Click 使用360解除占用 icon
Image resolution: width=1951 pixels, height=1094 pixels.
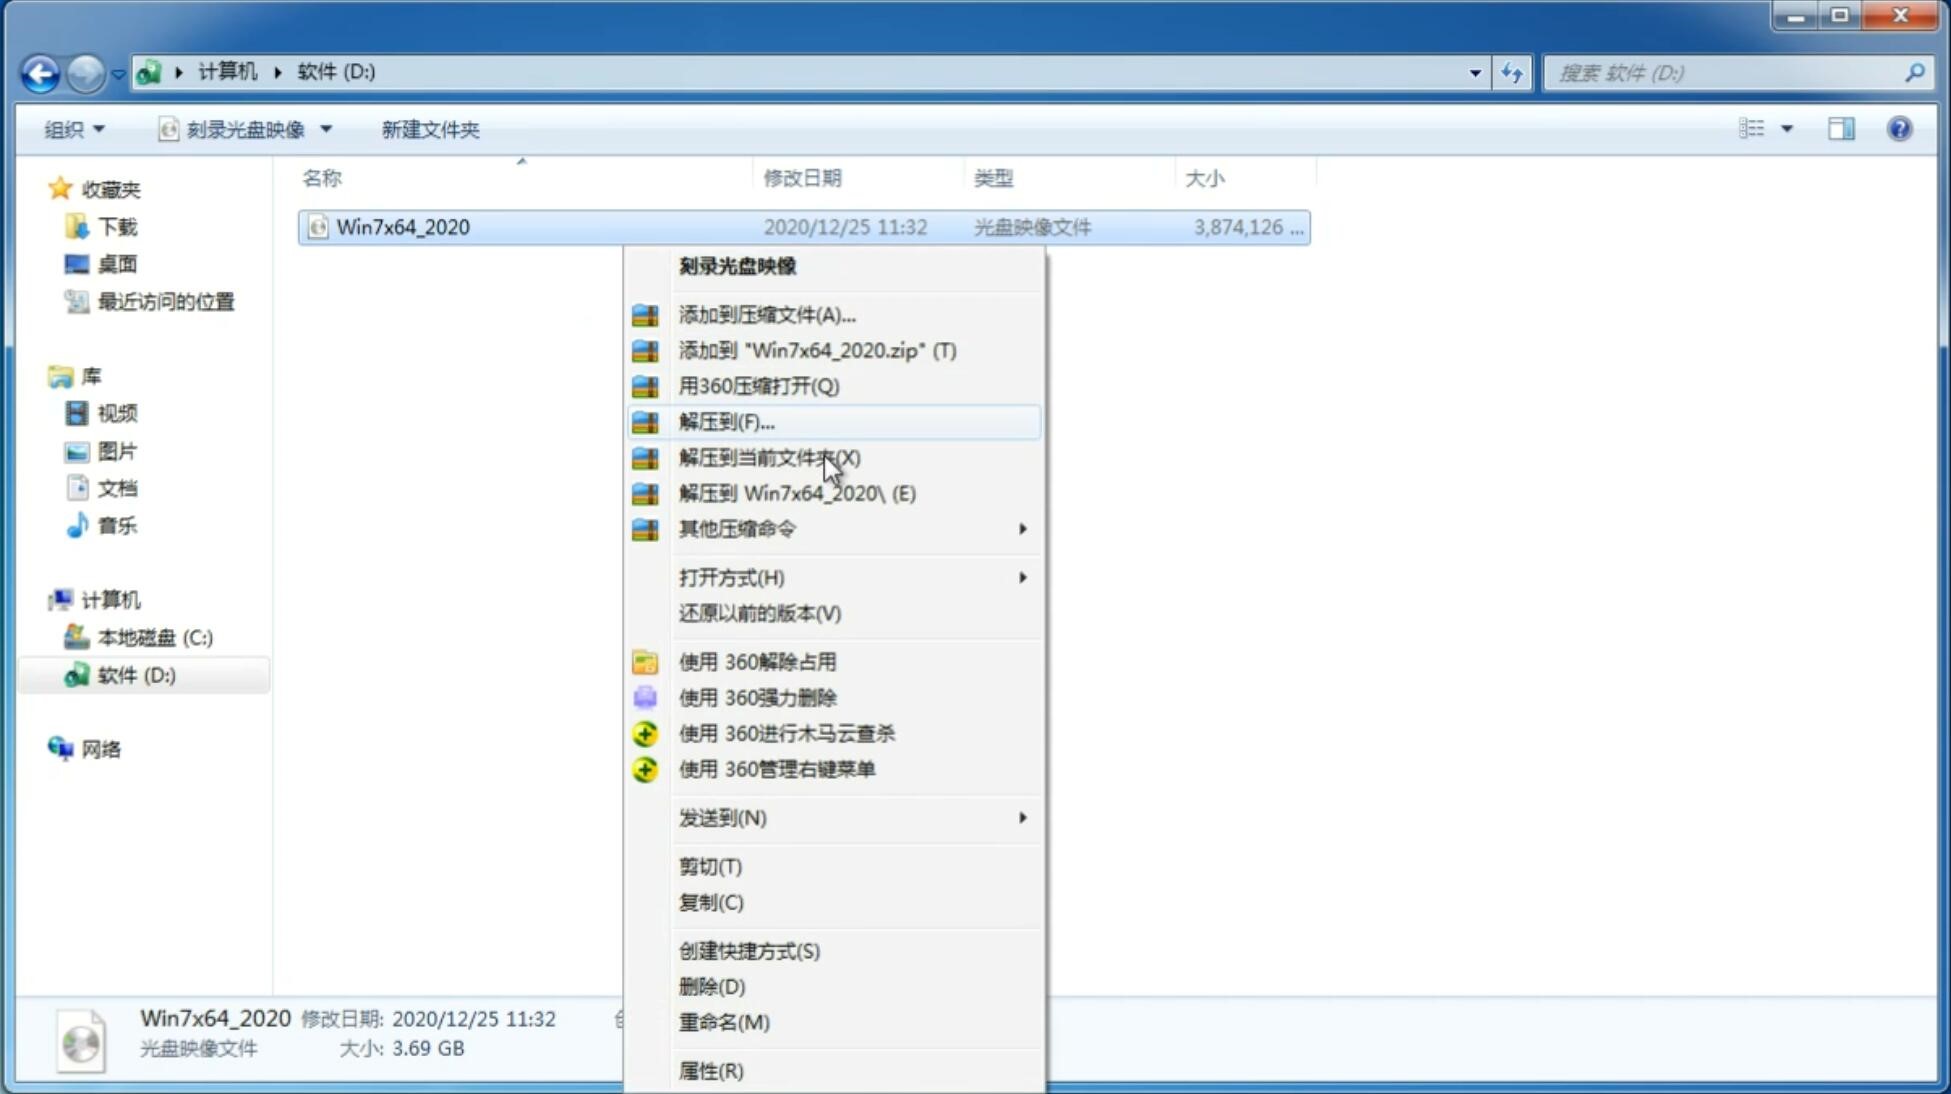(643, 661)
